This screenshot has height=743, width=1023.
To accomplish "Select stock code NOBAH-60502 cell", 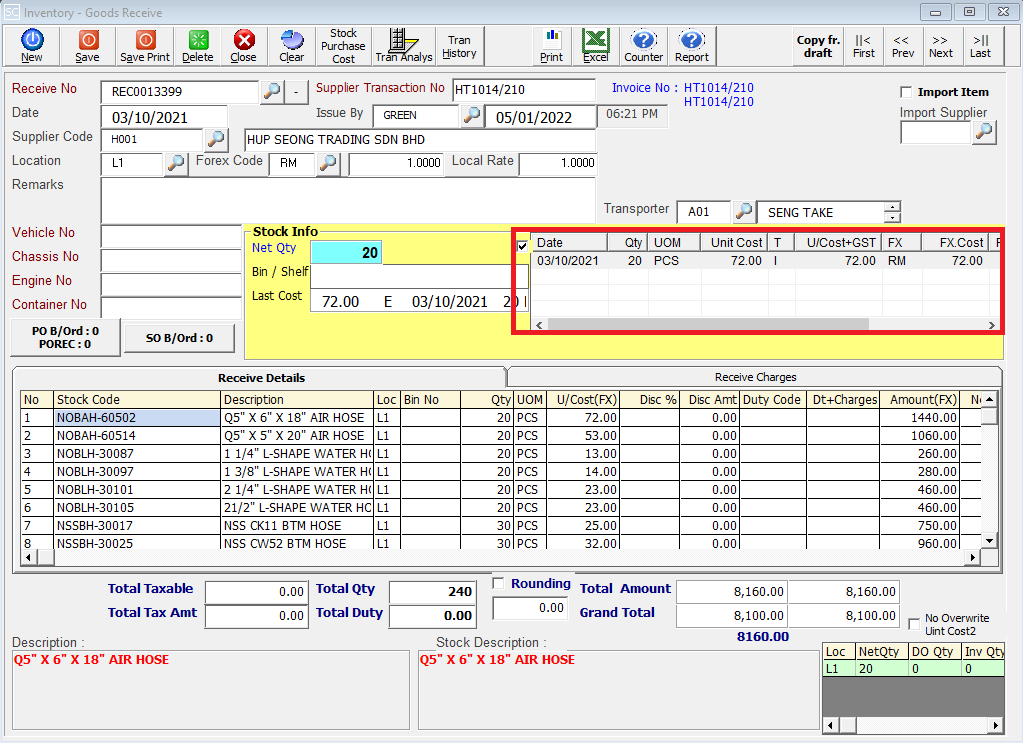I will coord(137,417).
